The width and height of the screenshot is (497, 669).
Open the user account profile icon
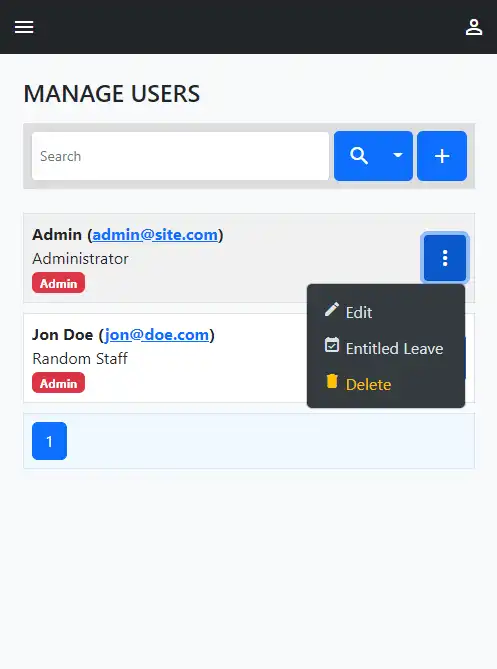click(x=474, y=27)
